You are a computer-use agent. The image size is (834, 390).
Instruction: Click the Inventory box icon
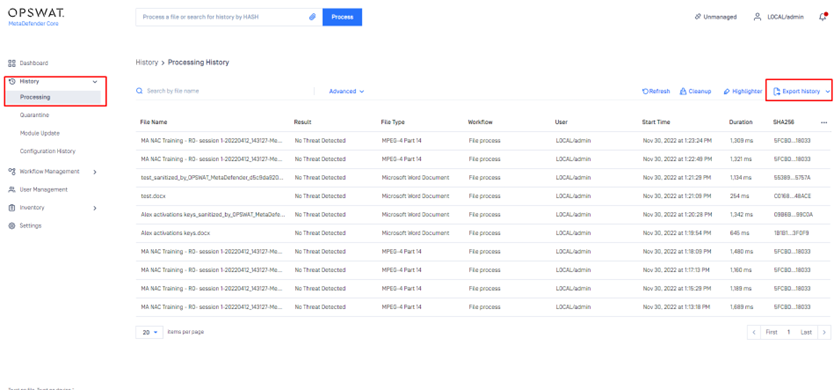point(12,208)
